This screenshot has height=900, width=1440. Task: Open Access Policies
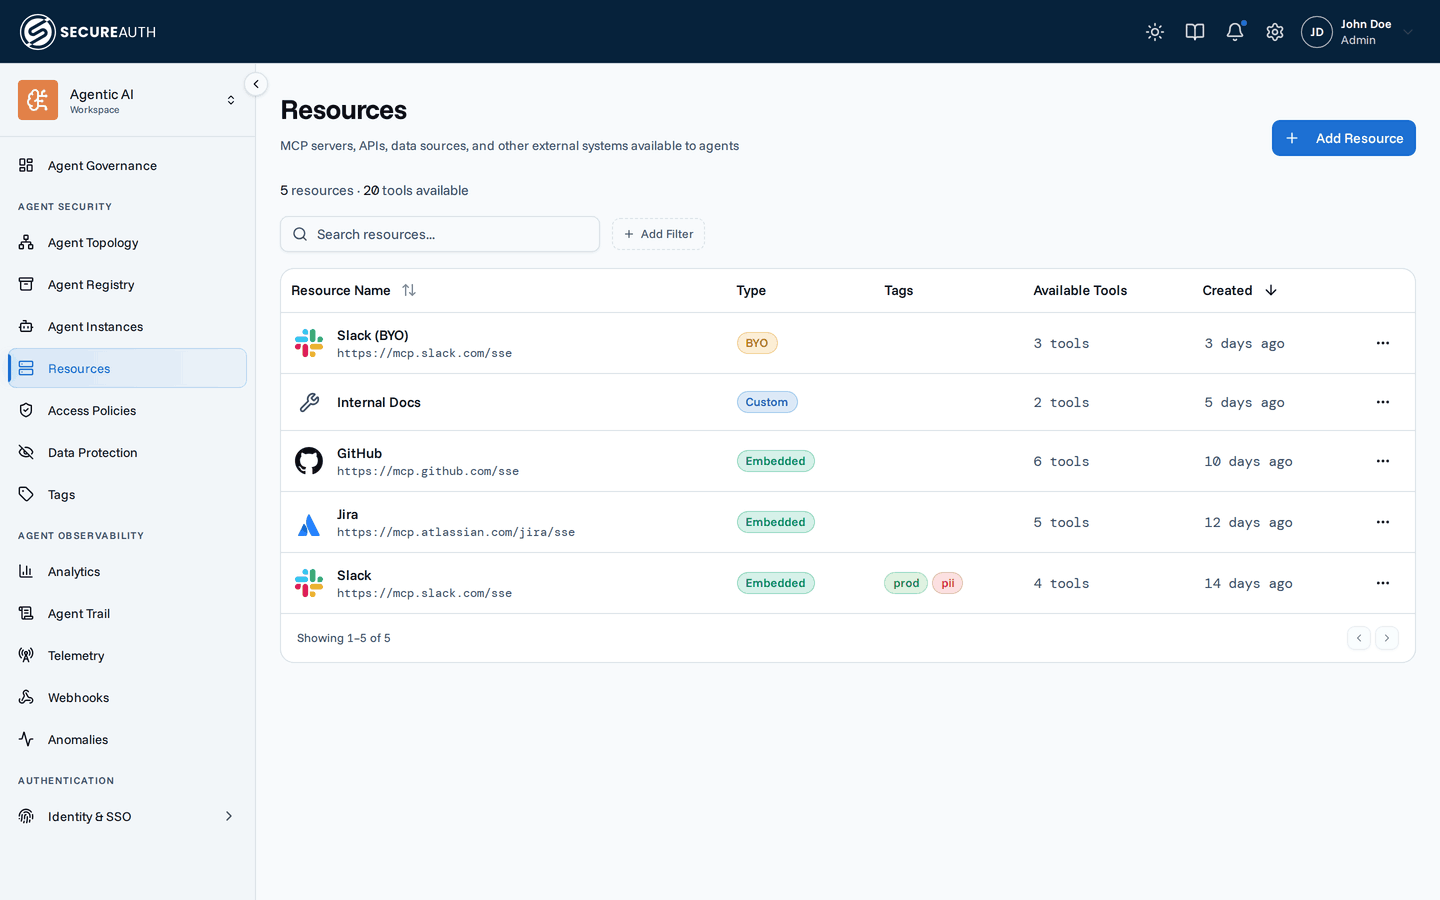pyautogui.click(x=127, y=411)
